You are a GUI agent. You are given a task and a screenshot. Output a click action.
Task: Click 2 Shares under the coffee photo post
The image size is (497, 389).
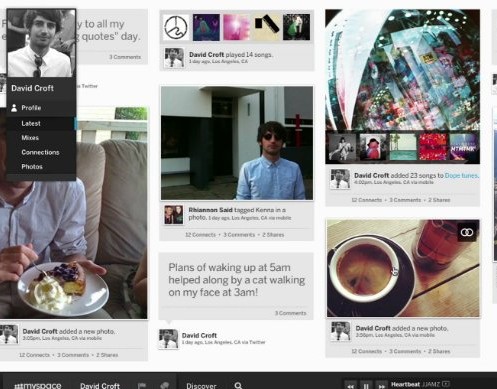point(439,351)
